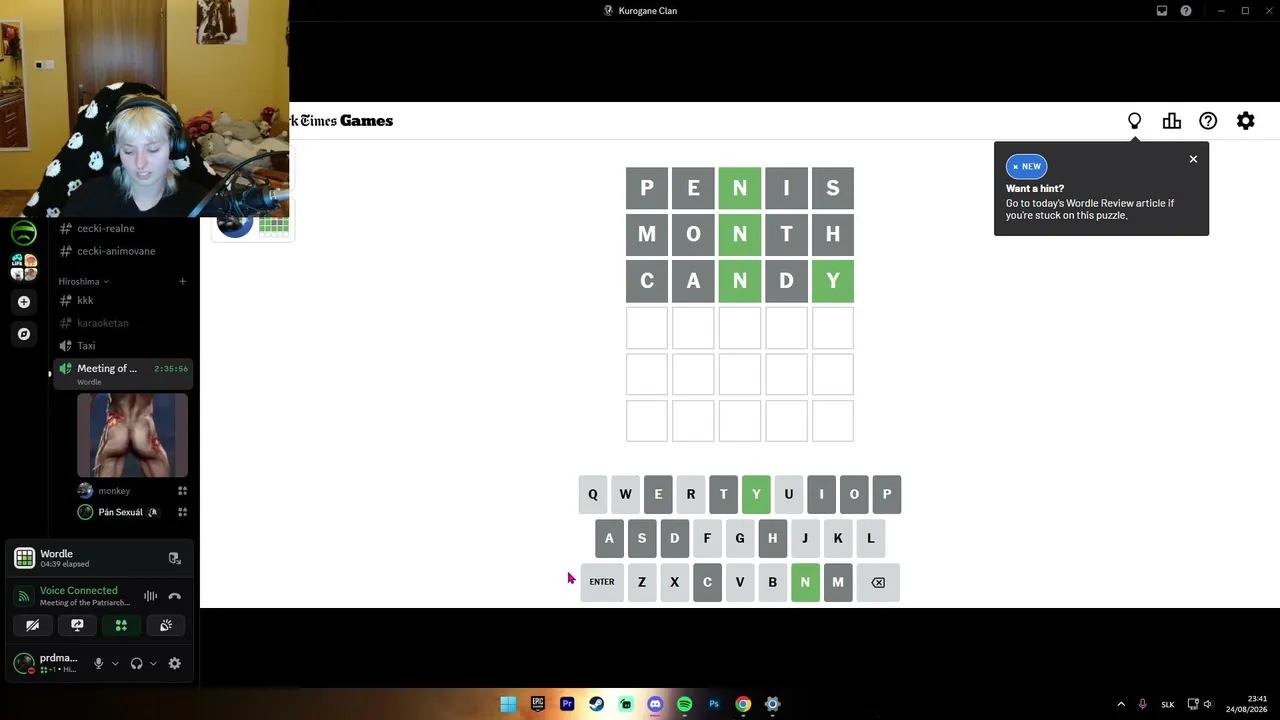1280x720 pixels.
Task: Click the X key on Wordle keyboard
Action: click(674, 582)
